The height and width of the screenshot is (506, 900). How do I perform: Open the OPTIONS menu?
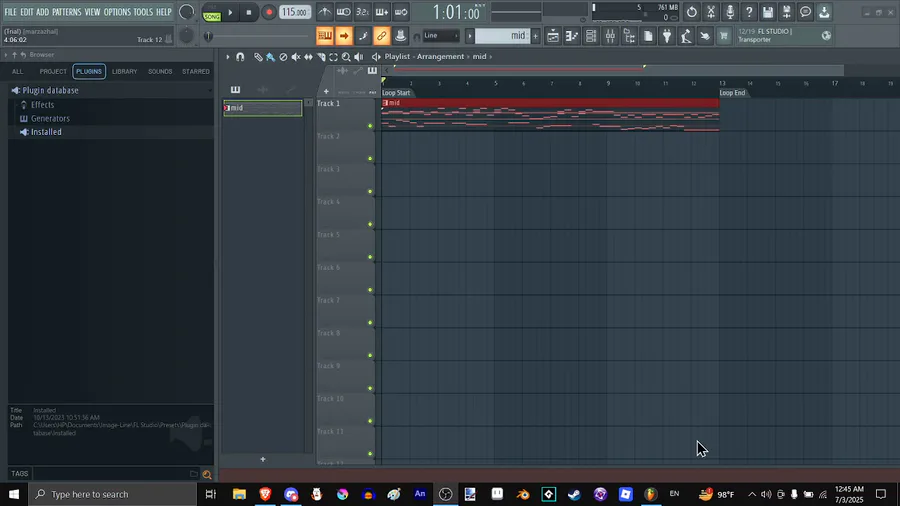click(x=117, y=12)
